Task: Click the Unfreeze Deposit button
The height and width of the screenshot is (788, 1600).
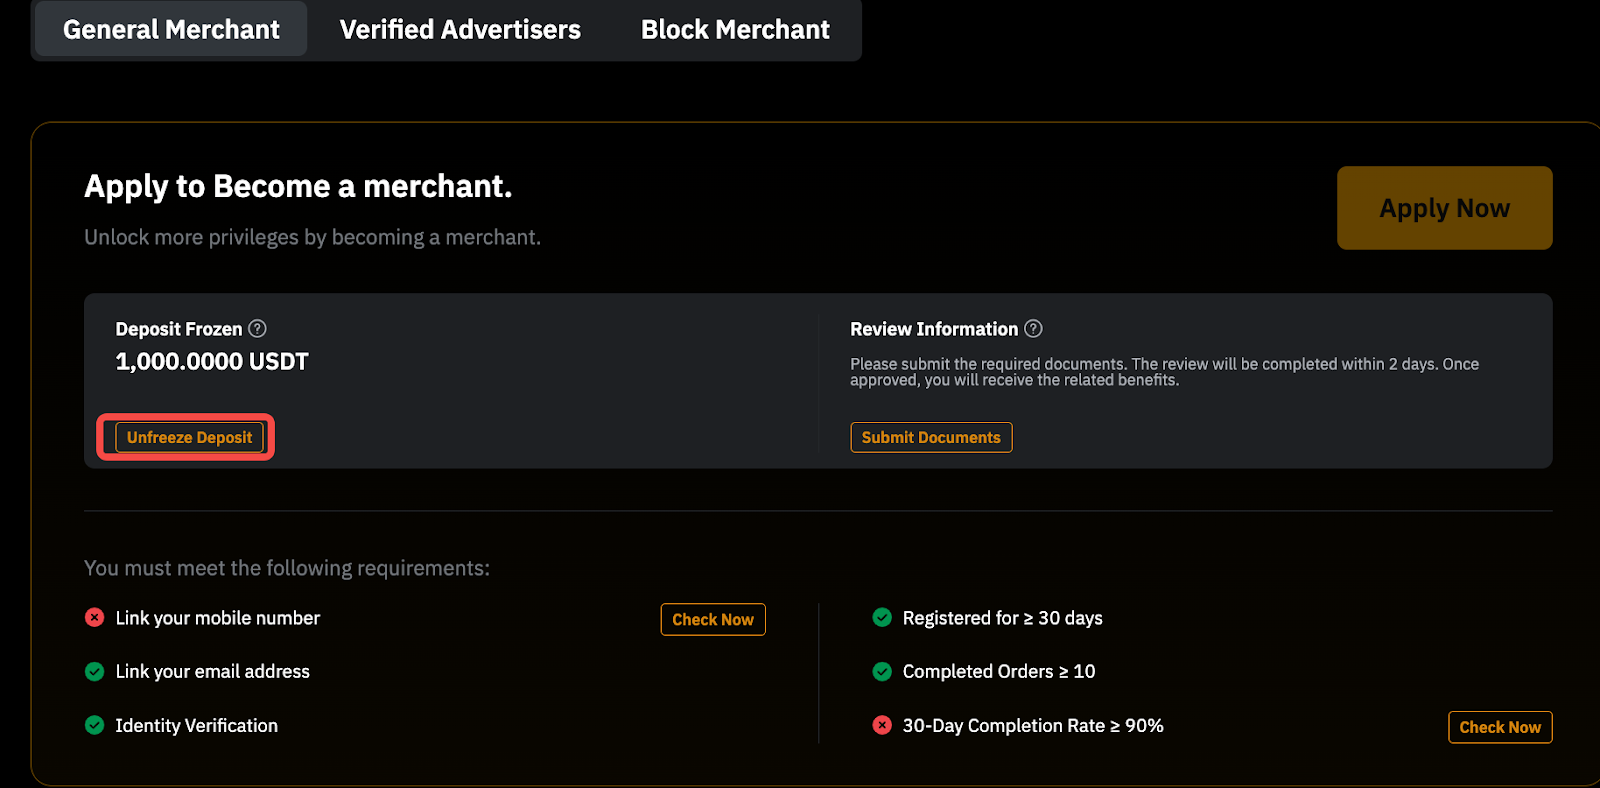Action: (189, 438)
